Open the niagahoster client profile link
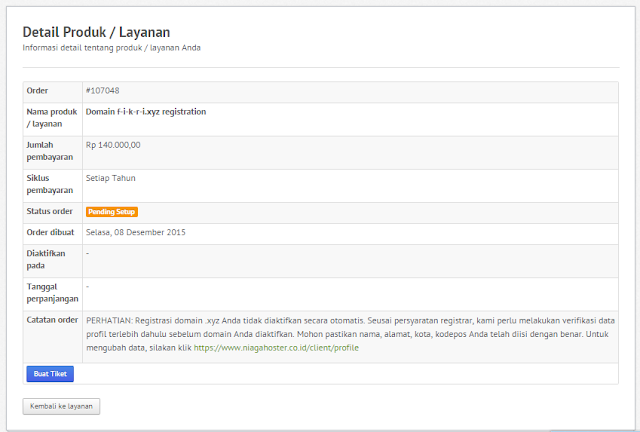Screen dimensions: 640x432 coord(276,348)
